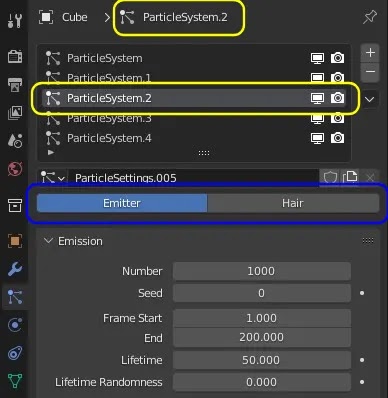Image resolution: width=388 pixels, height=398 pixels.
Task: Toggle viewport display for ParticleSystem
Action: 317,58
